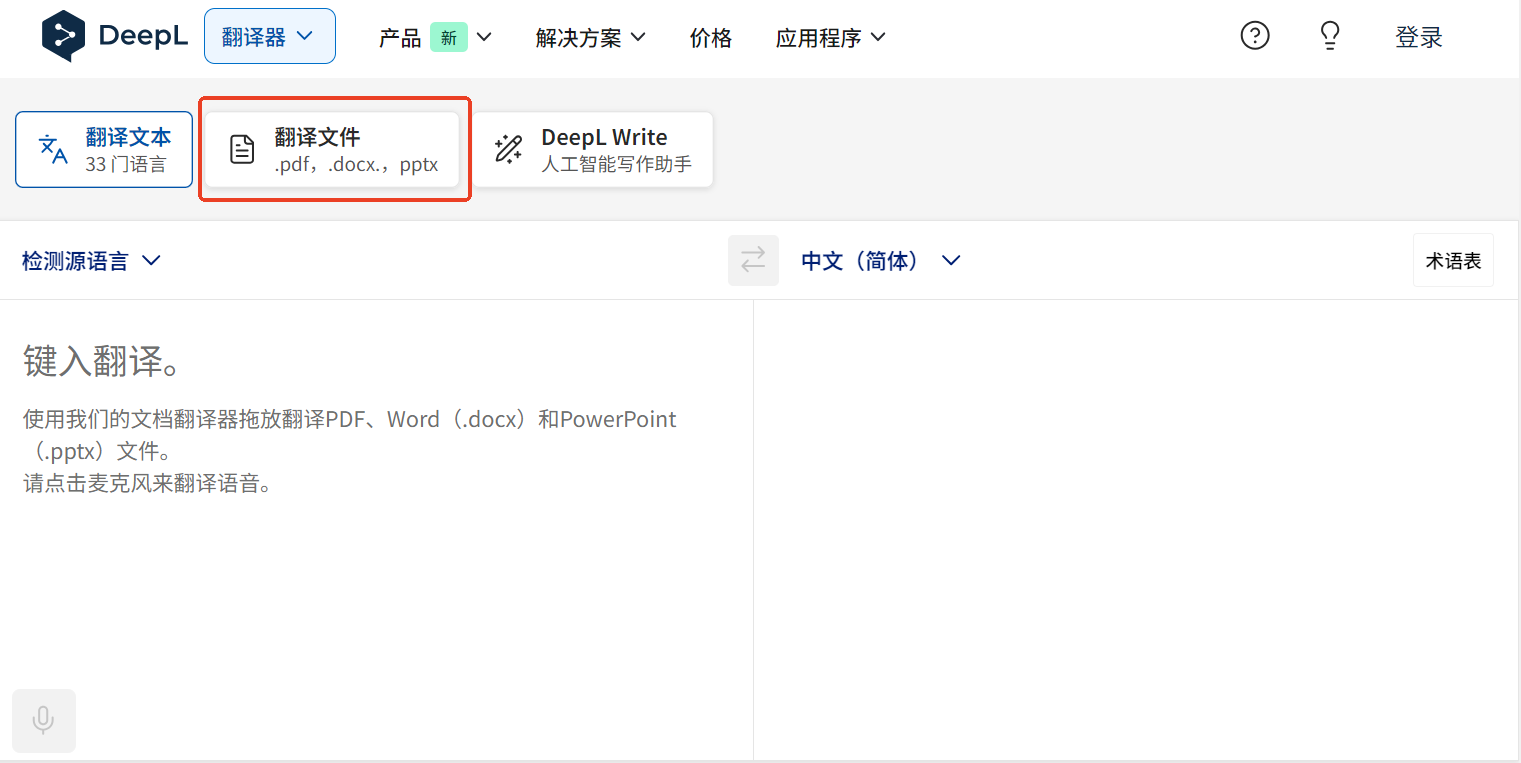The width and height of the screenshot is (1521, 763).
Task: Click the "人工智能写作助手" subtitle text
Action: click(x=617, y=165)
